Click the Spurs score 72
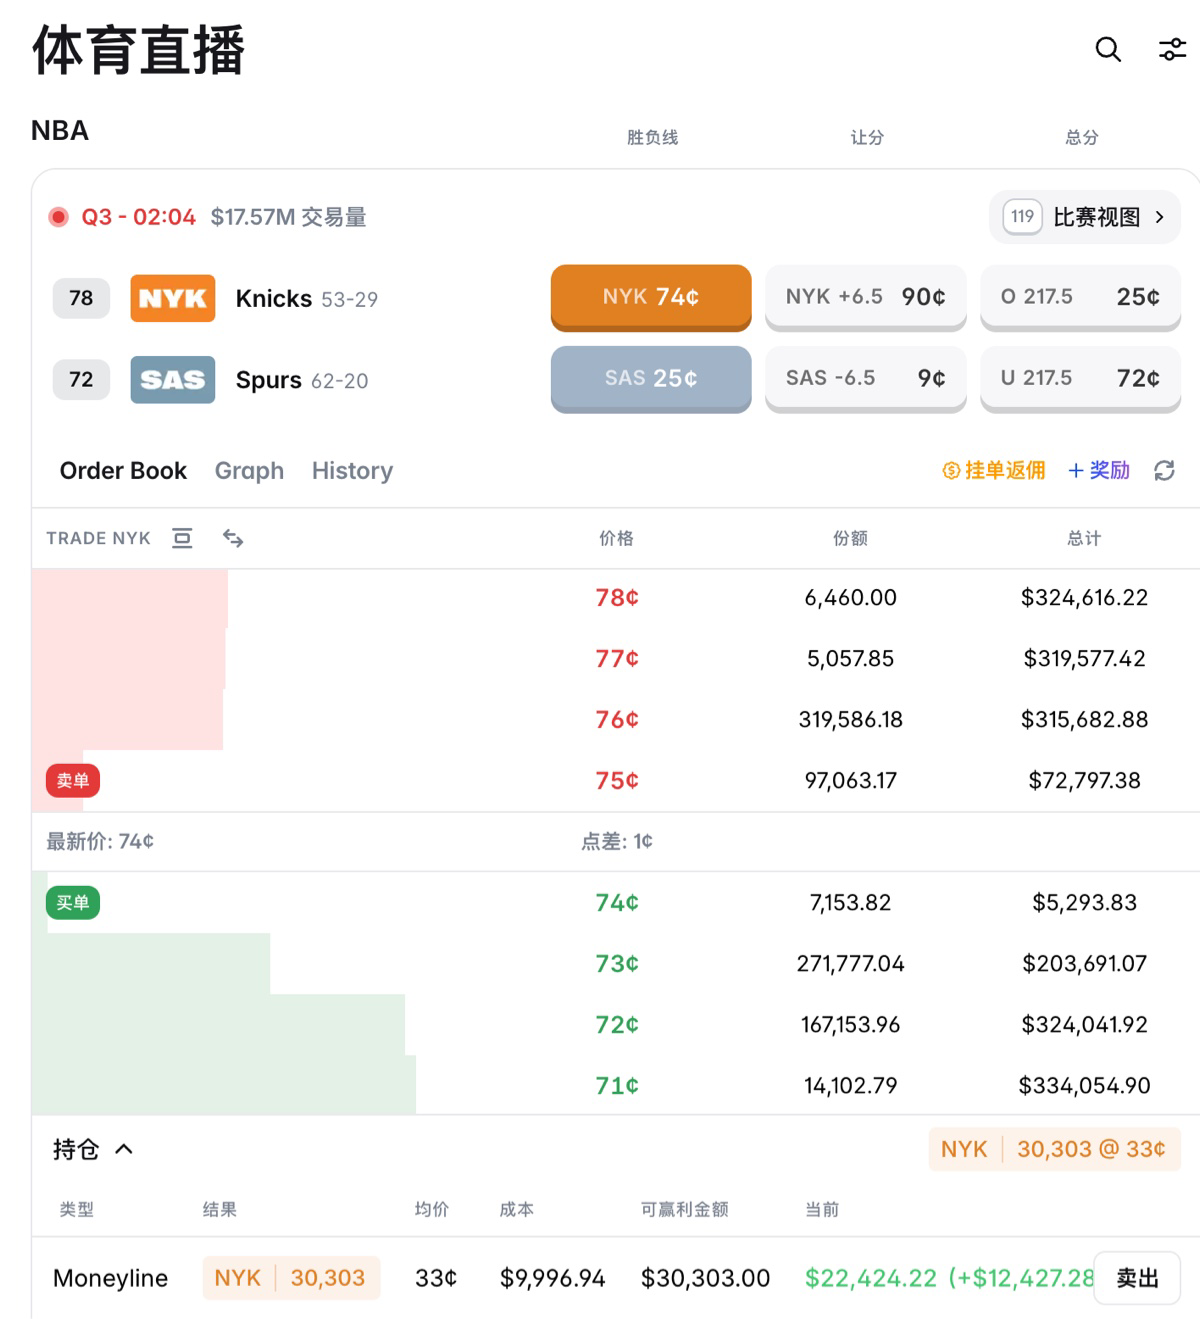 [x=81, y=380]
